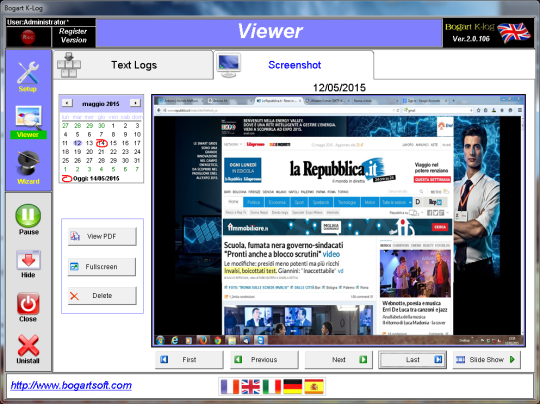Click Oggi: 14/05/2015 today link
Image resolution: width=540 pixels, height=404 pixels.
click(91, 178)
